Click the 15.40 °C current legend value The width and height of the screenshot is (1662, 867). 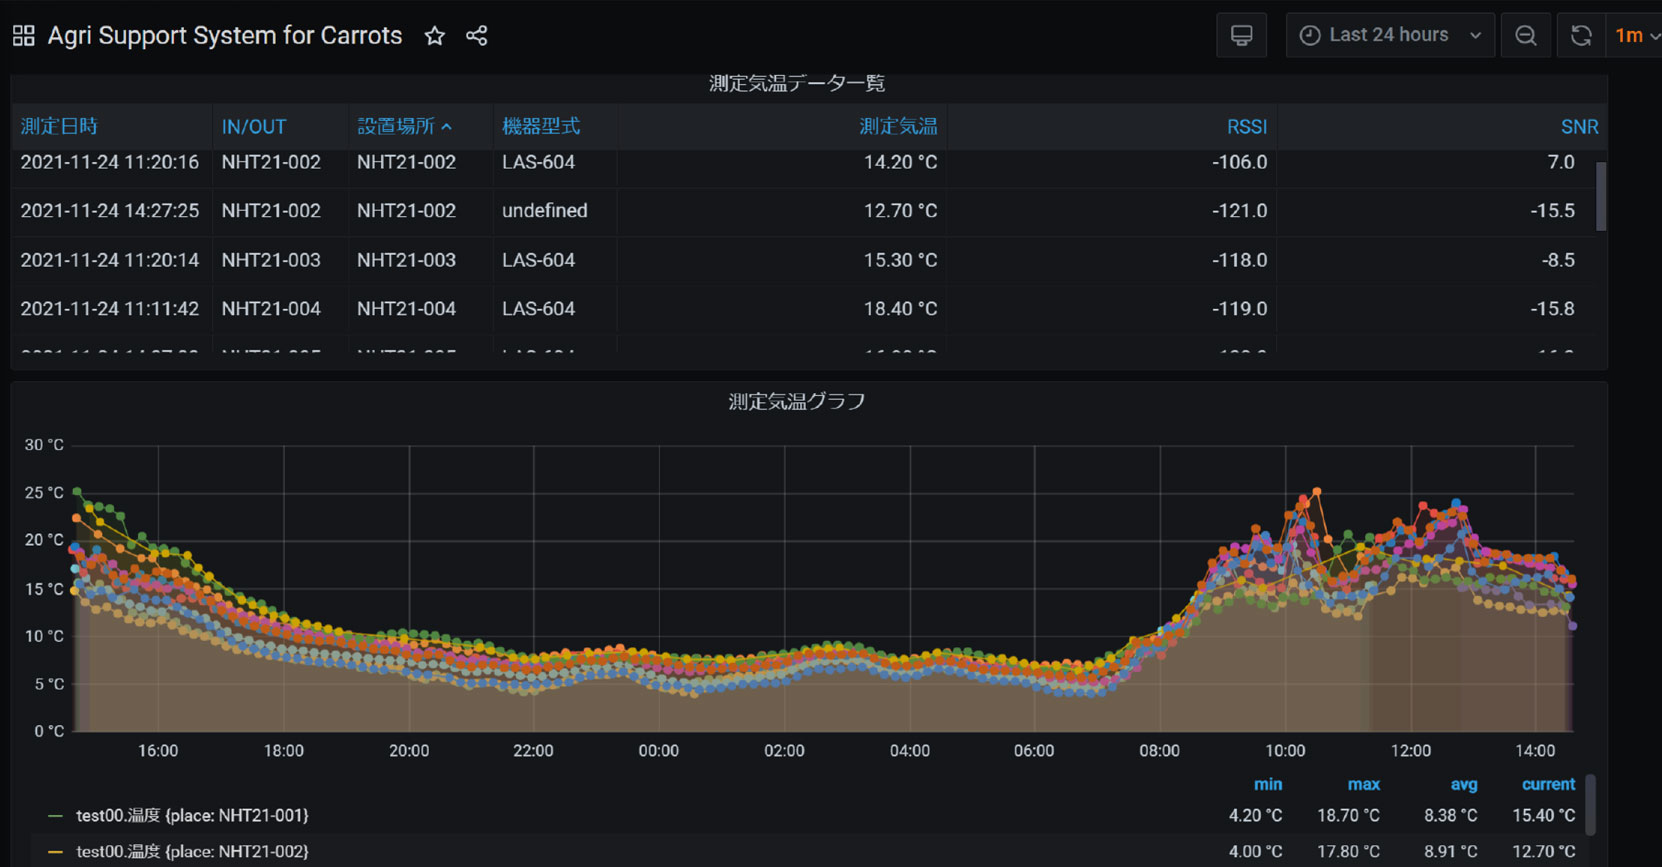pos(1543,816)
